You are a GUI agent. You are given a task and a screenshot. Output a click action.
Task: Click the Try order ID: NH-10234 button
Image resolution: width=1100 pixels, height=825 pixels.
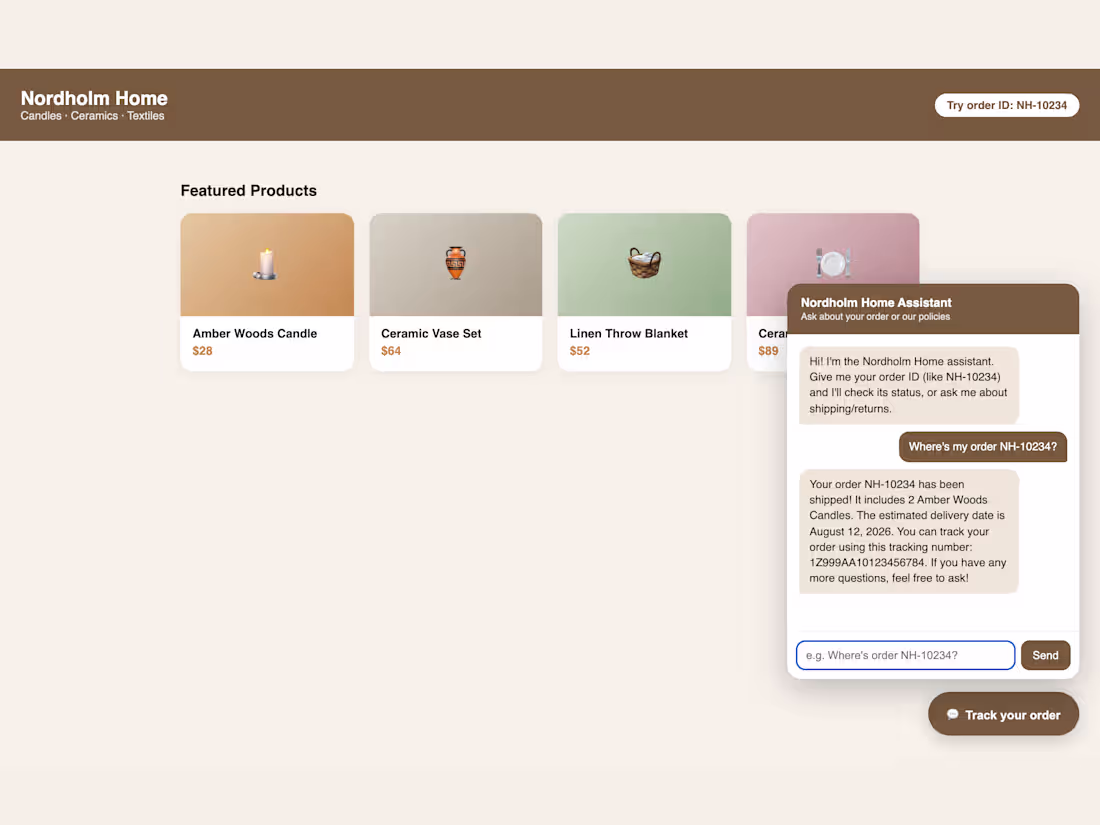(x=1006, y=105)
